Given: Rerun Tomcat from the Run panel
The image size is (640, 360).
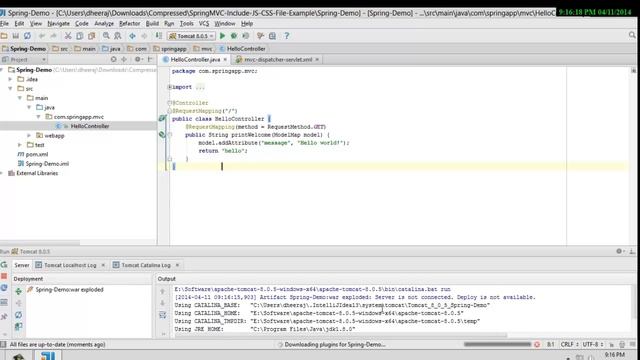Looking at the screenshot, I should tap(4, 265).
